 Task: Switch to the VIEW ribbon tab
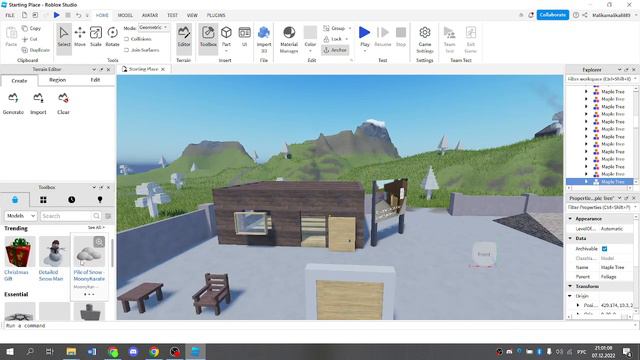[x=192, y=15]
